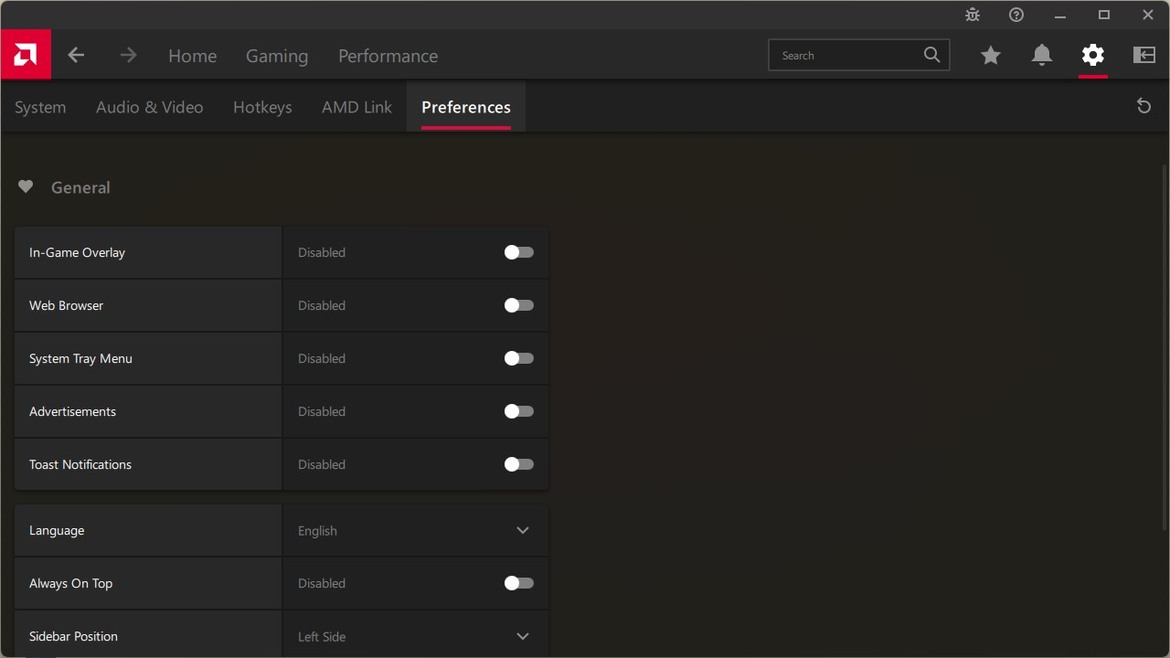
Task: Open the Gaming menu
Action: 277,56
